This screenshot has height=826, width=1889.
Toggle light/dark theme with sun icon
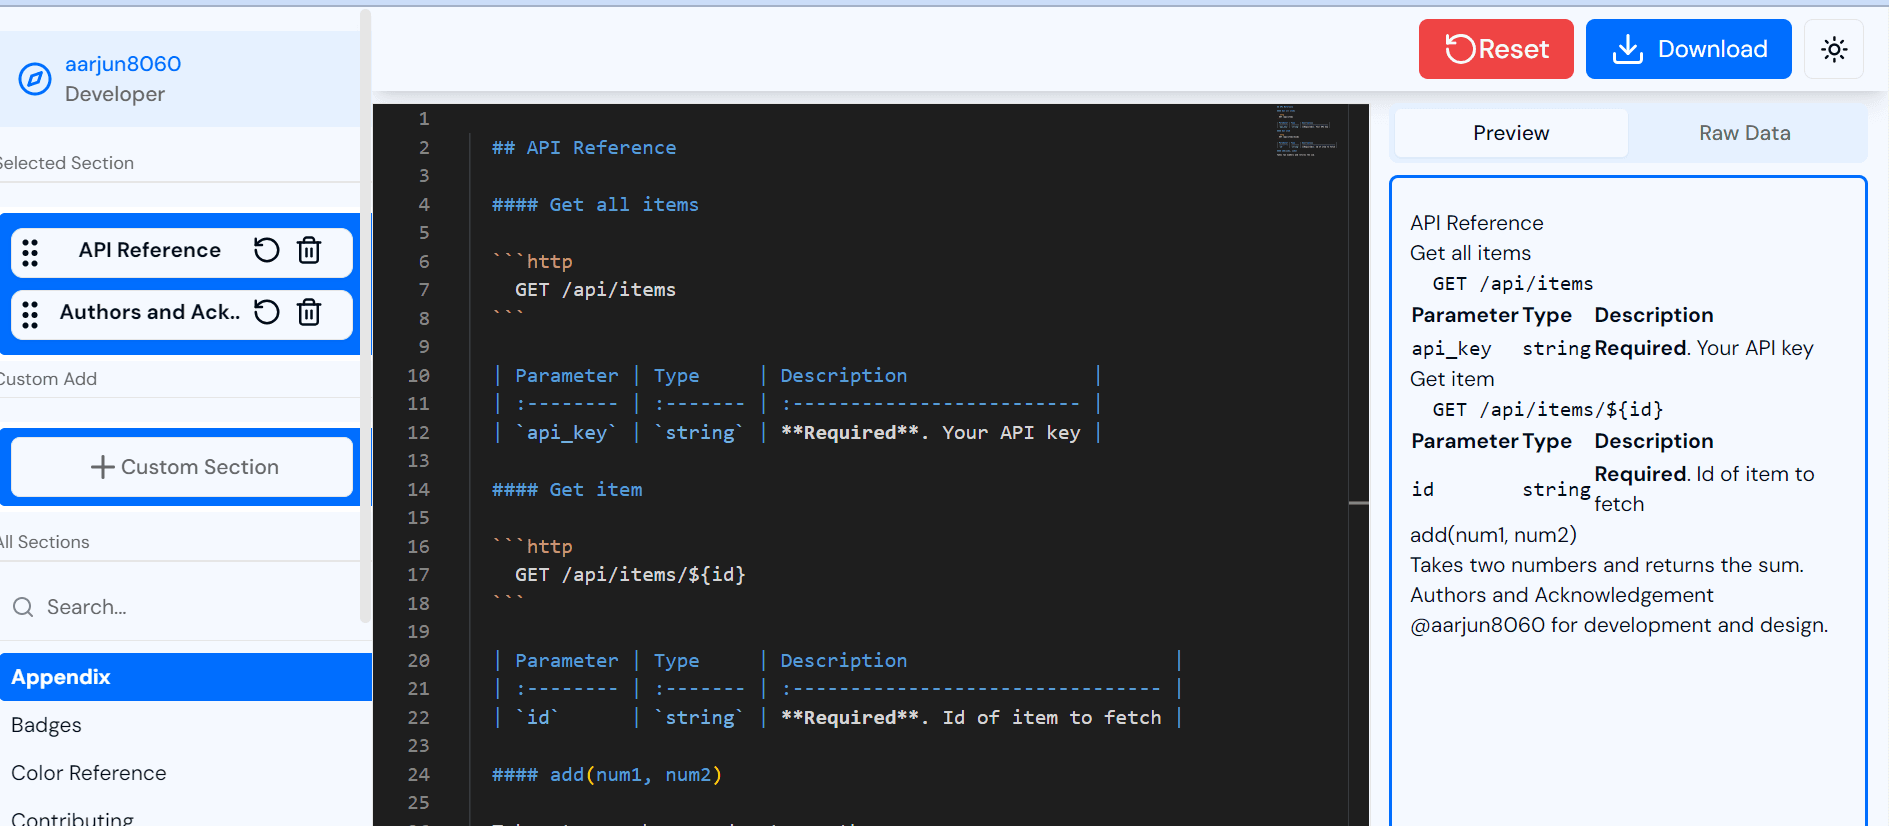1834,49
